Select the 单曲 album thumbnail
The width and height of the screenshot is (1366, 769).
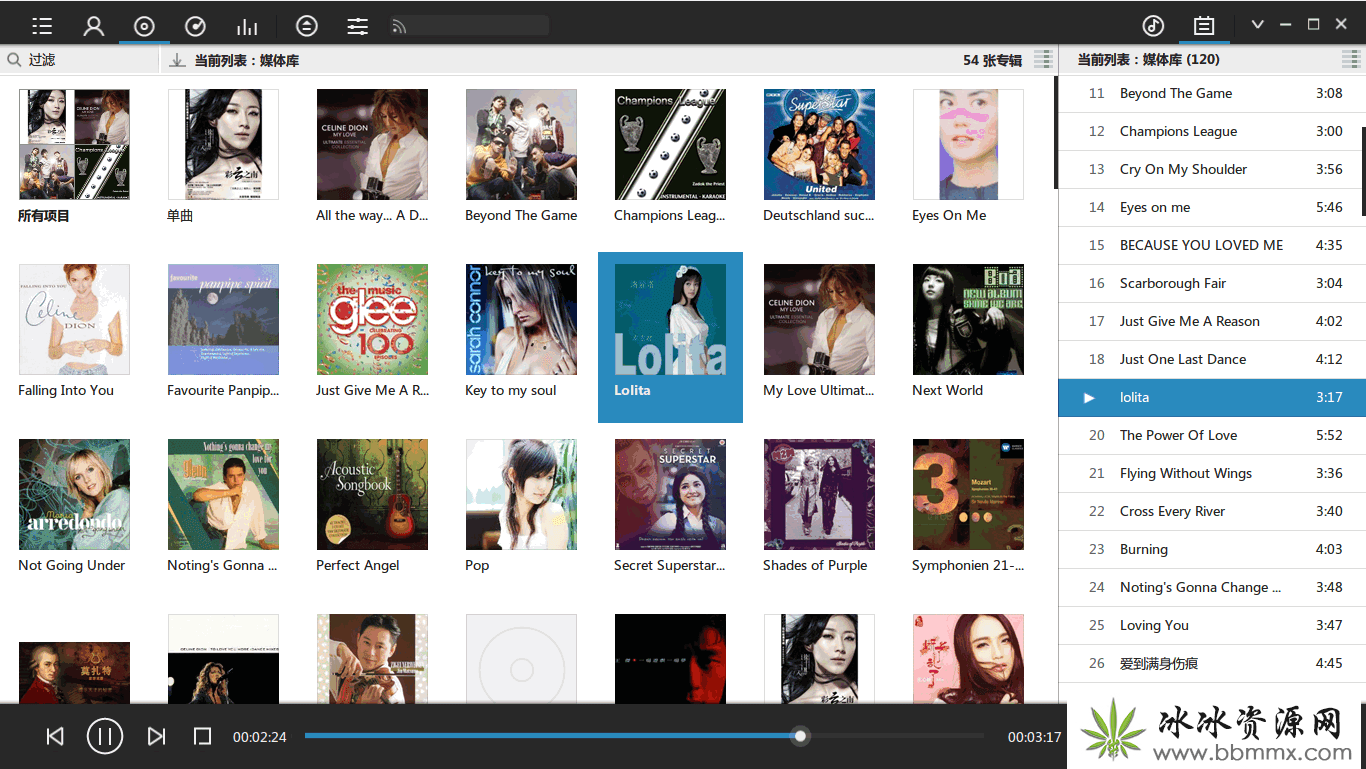(x=223, y=145)
